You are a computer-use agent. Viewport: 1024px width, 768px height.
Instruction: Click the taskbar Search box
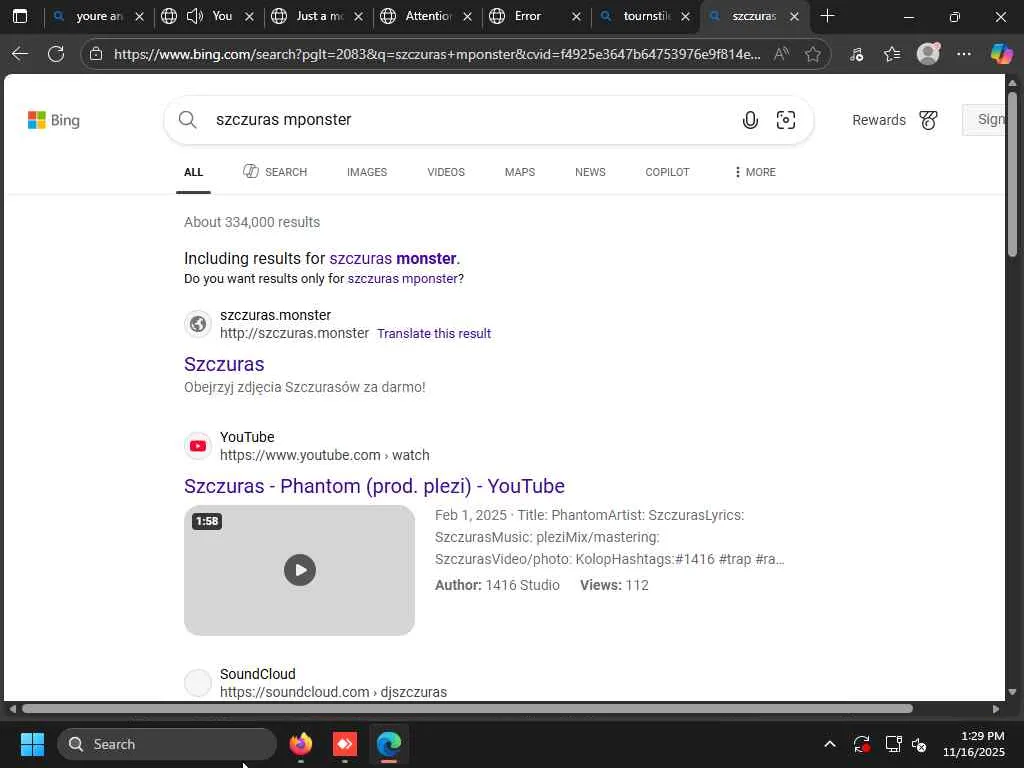tap(167, 744)
